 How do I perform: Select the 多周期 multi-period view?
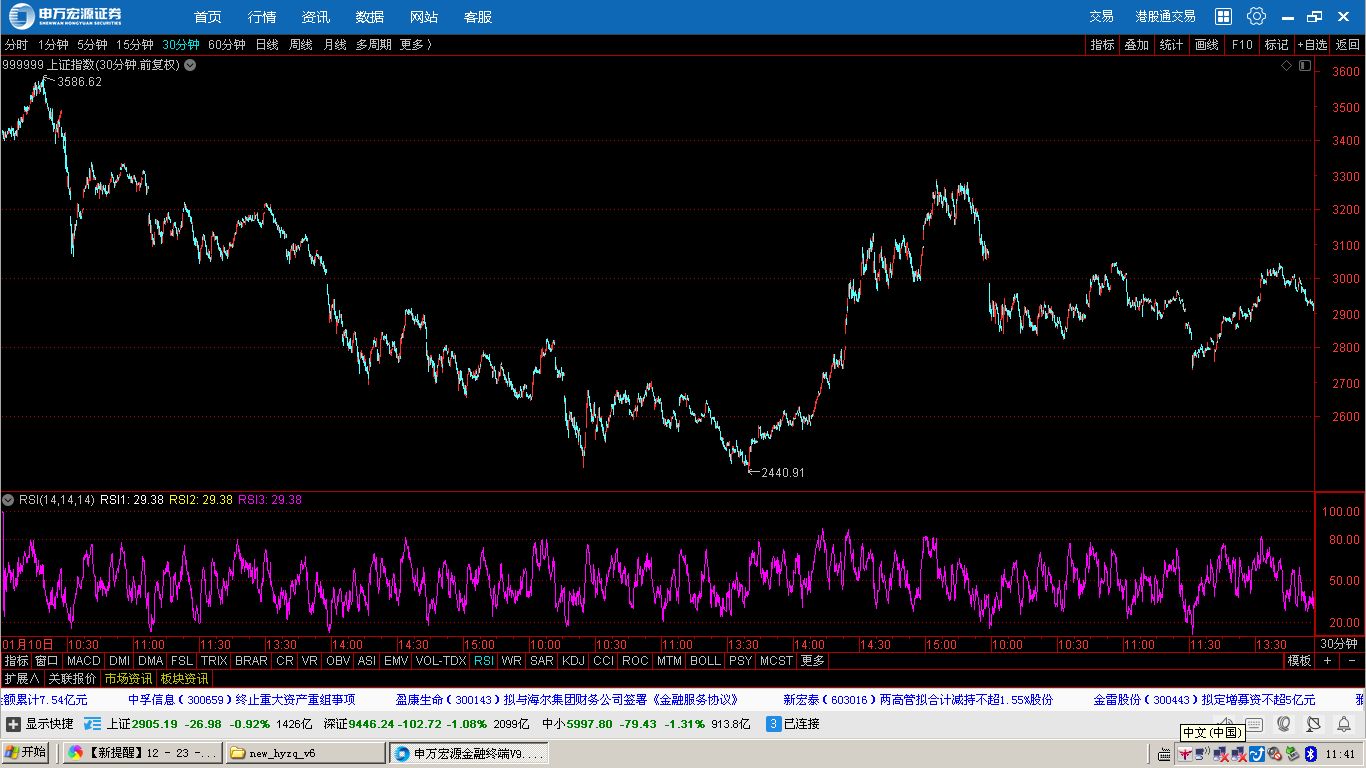point(374,45)
